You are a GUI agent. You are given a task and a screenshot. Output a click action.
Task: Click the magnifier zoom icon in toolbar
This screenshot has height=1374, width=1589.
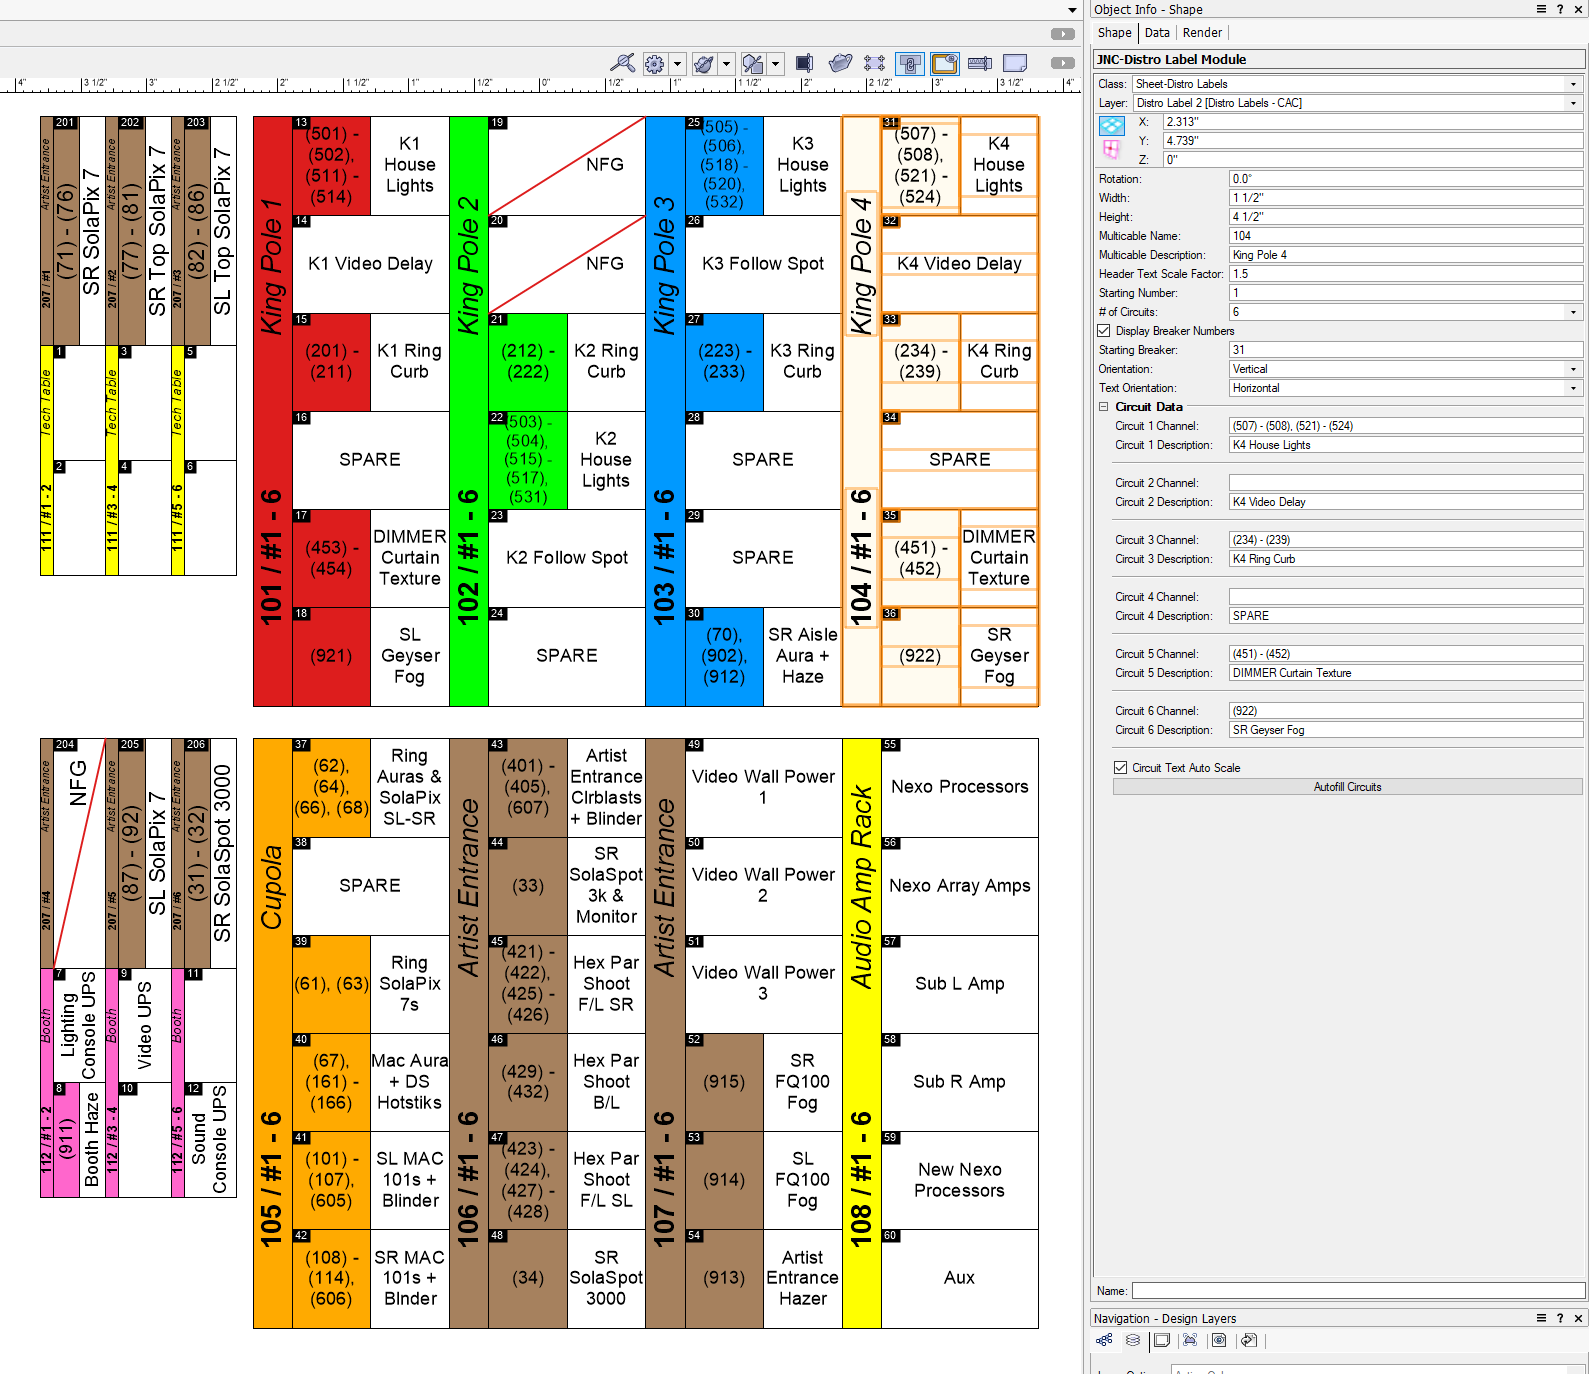(622, 64)
